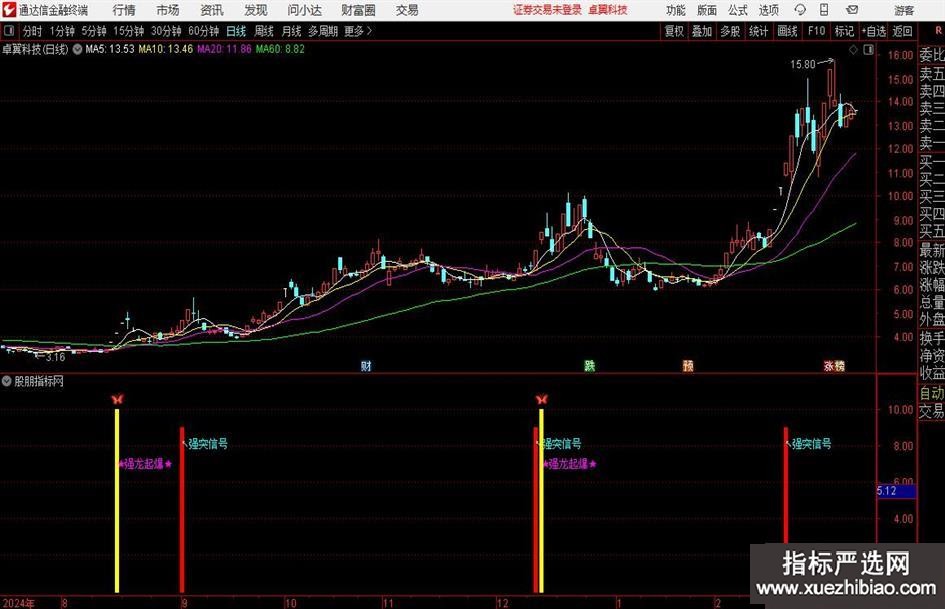Click the 3.16 low price label
The image size is (945, 609).
coord(55,357)
